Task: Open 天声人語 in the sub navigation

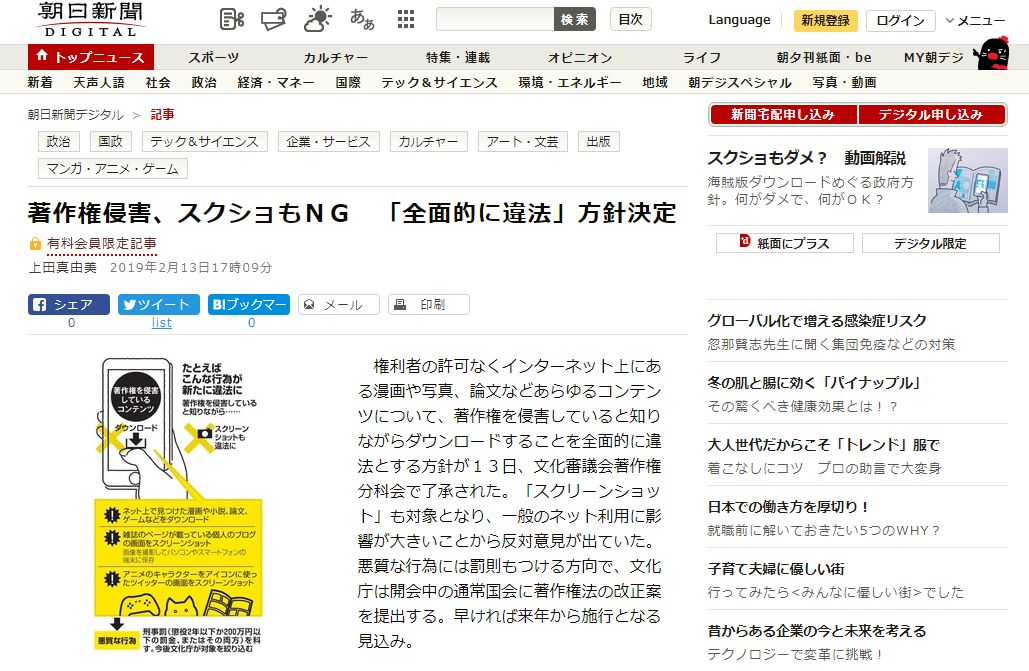Action: coord(99,82)
